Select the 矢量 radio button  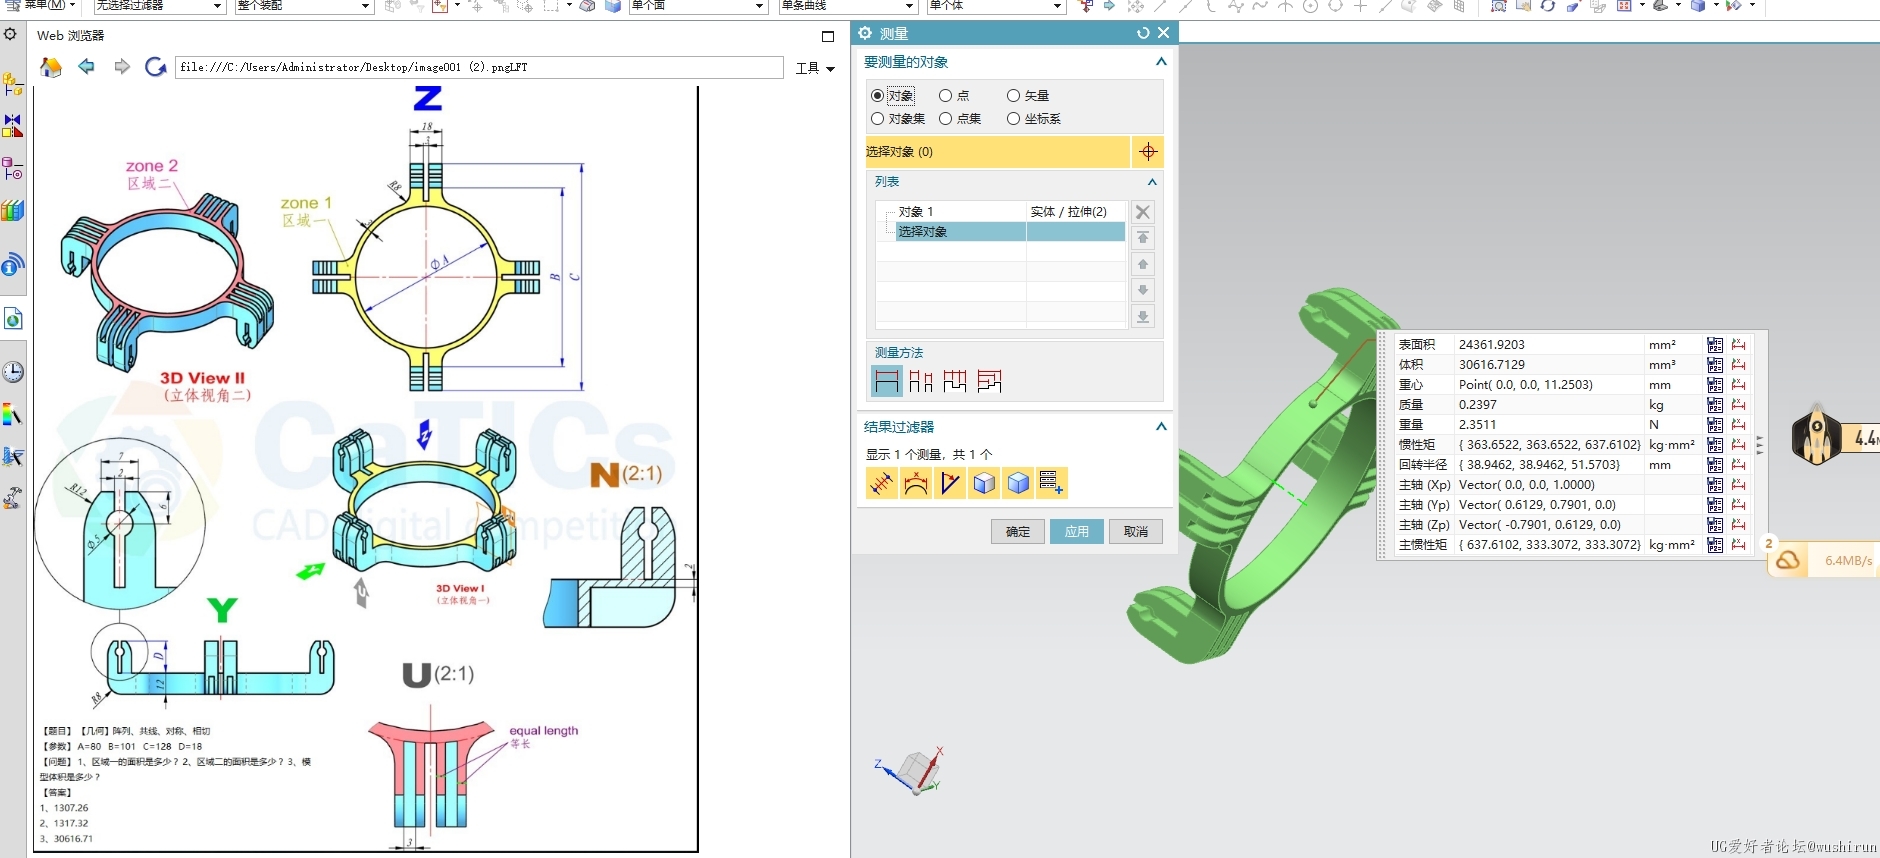tap(1013, 96)
